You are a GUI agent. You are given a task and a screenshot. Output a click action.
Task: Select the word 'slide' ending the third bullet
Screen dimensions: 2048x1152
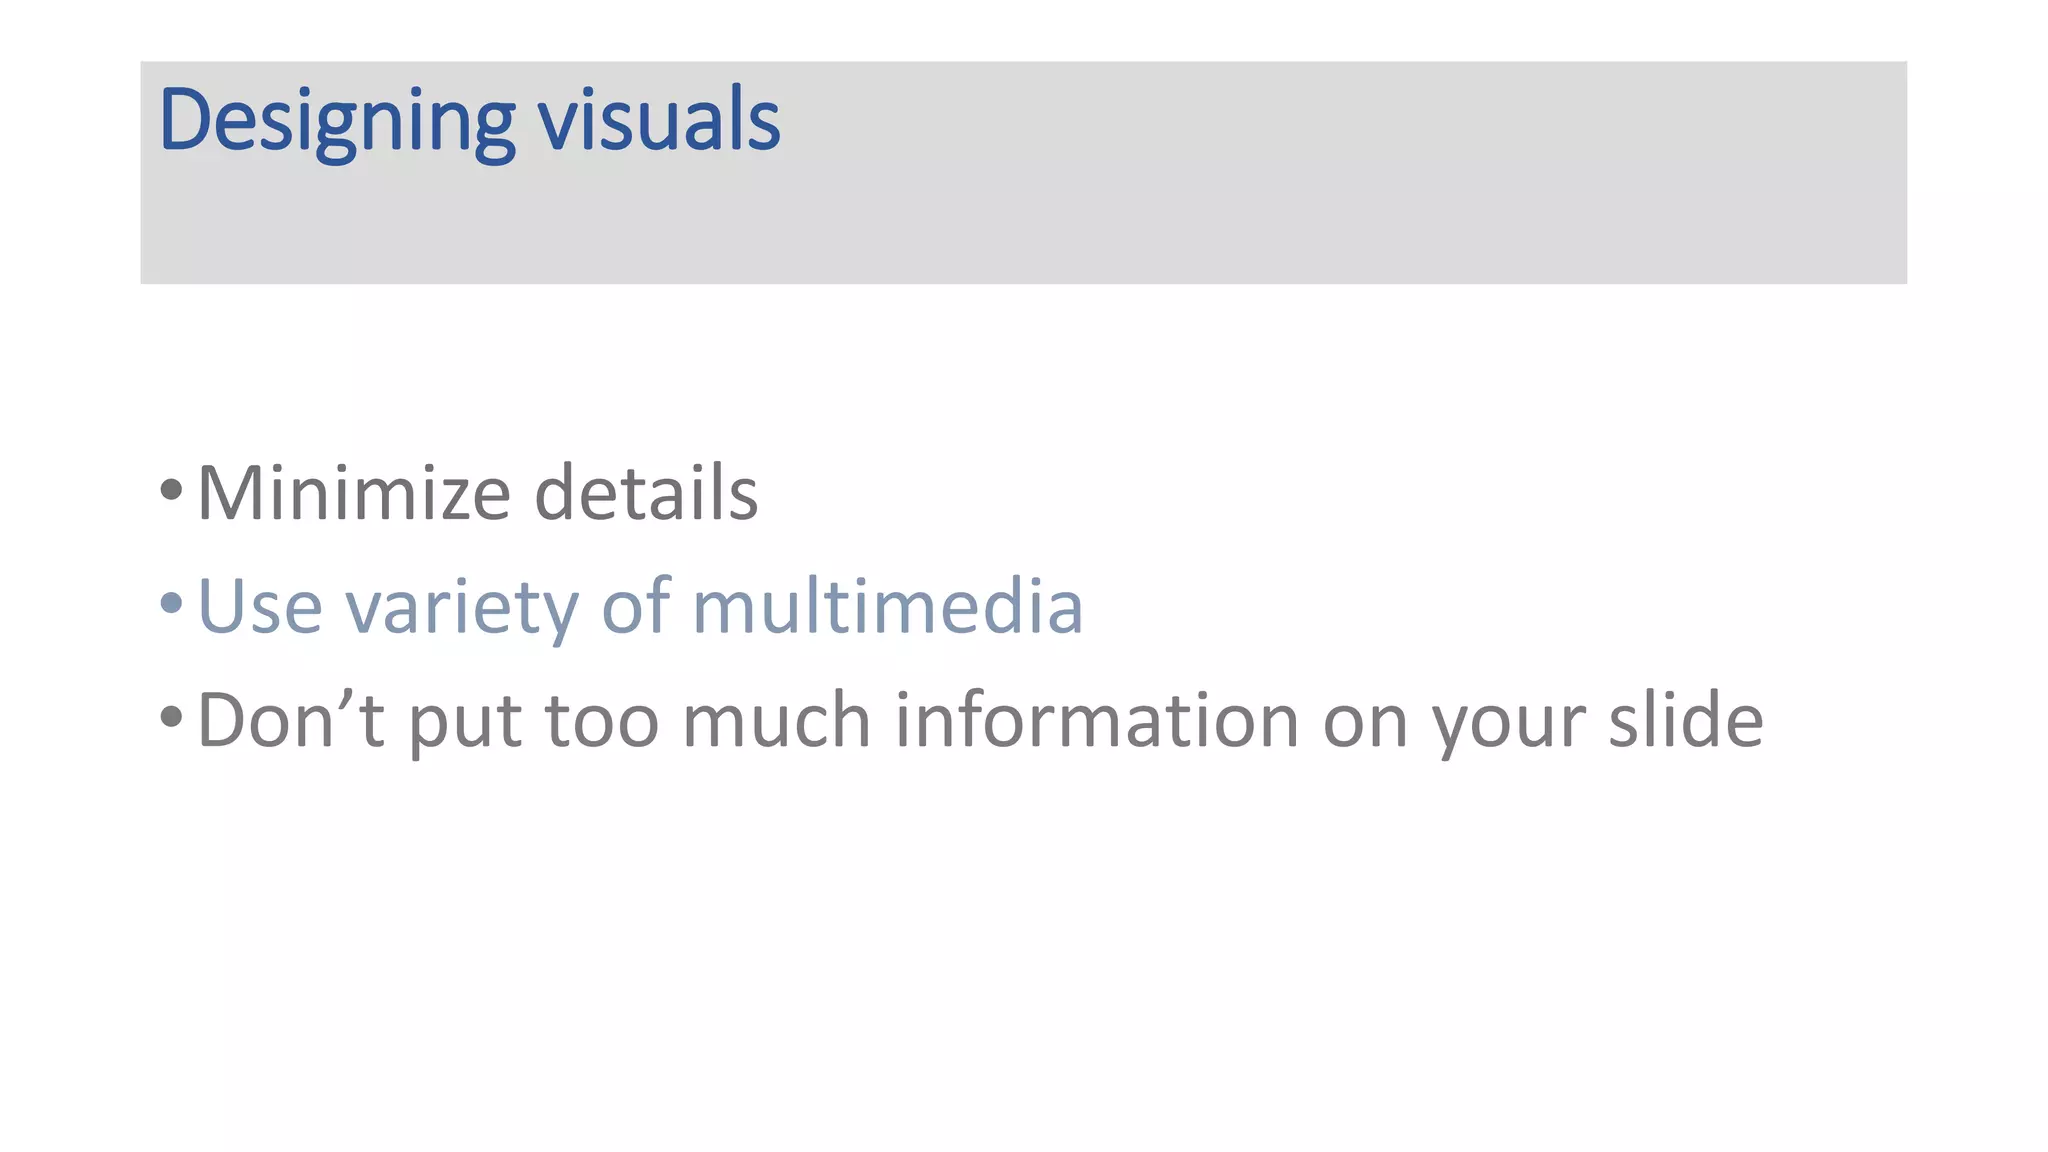coord(1686,718)
